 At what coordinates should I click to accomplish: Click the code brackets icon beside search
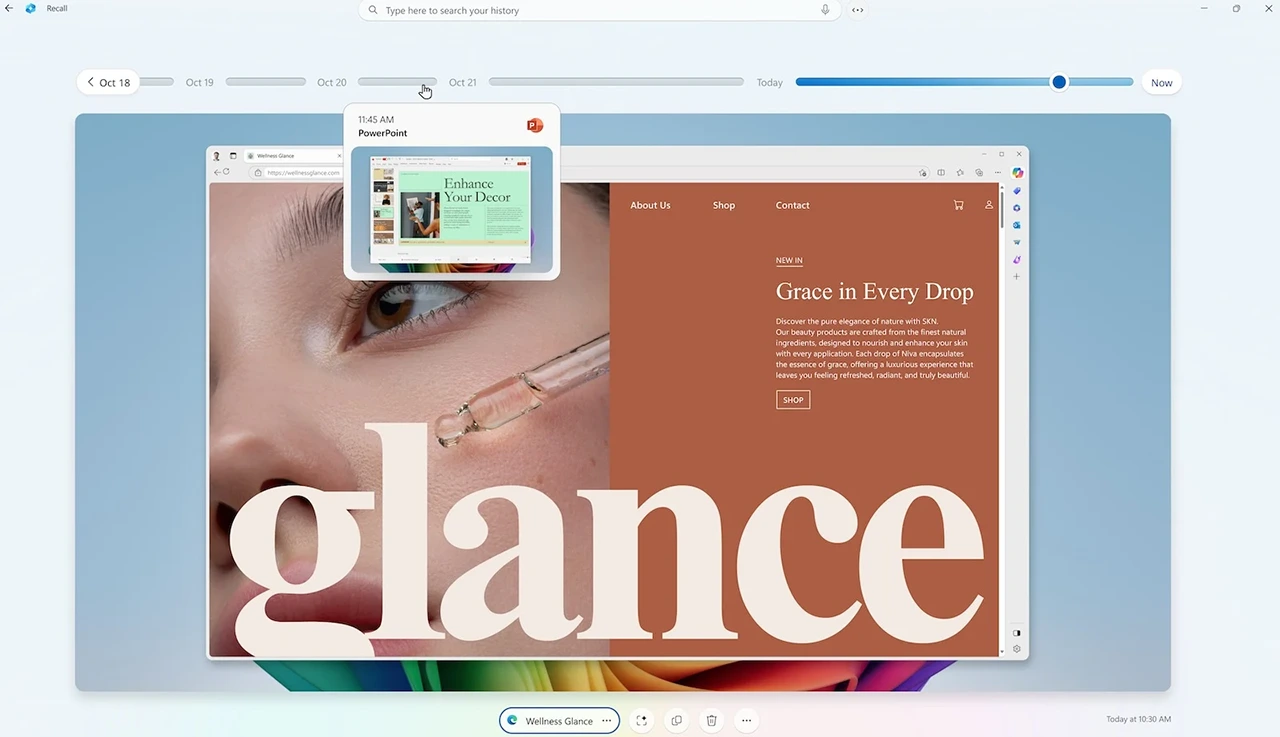click(x=858, y=10)
